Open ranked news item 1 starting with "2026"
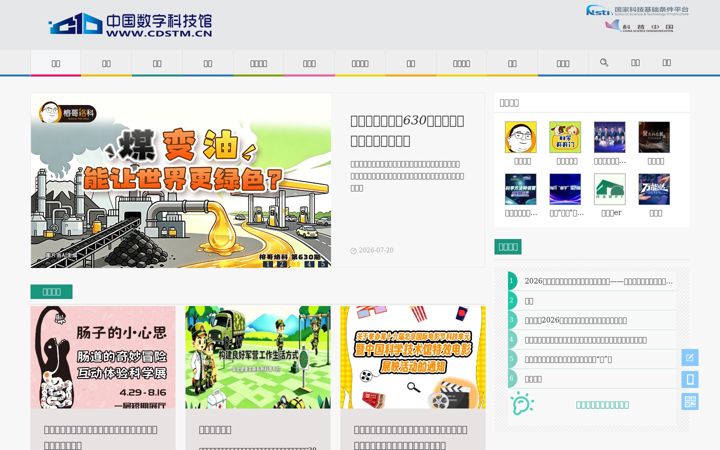The width and height of the screenshot is (720, 450). 599,281
